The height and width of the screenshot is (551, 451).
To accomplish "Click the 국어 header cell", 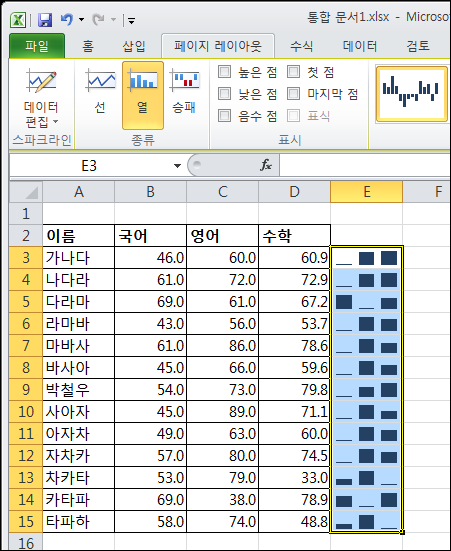I will (150, 235).
